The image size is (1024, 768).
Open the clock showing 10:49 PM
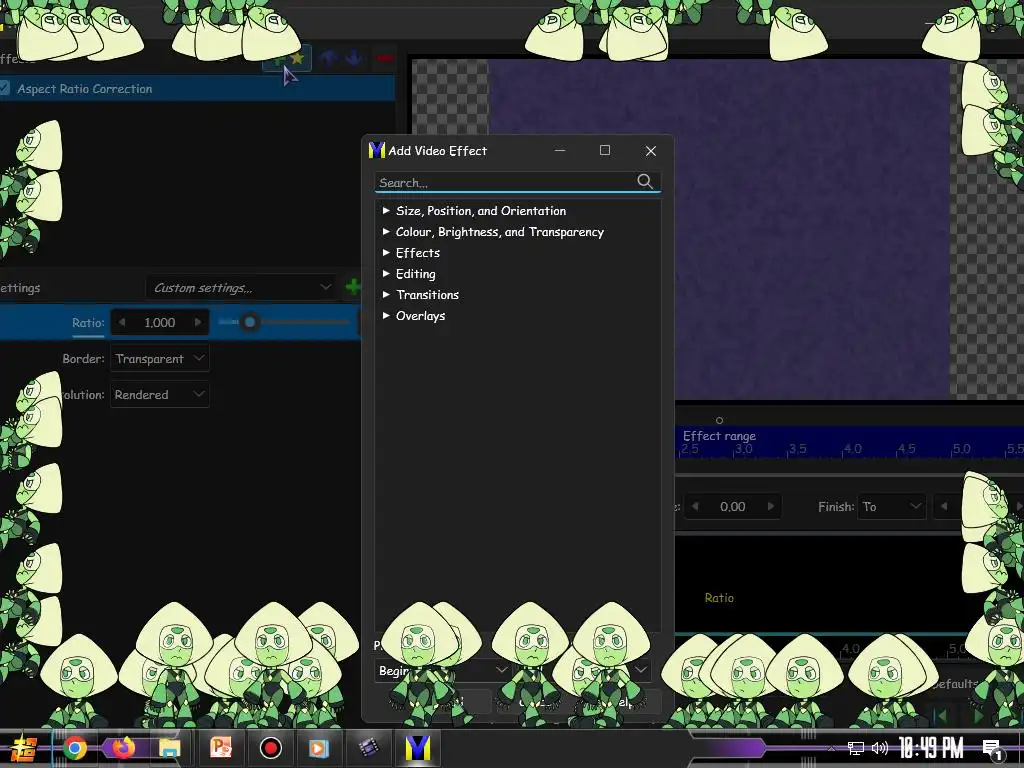click(x=931, y=748)
